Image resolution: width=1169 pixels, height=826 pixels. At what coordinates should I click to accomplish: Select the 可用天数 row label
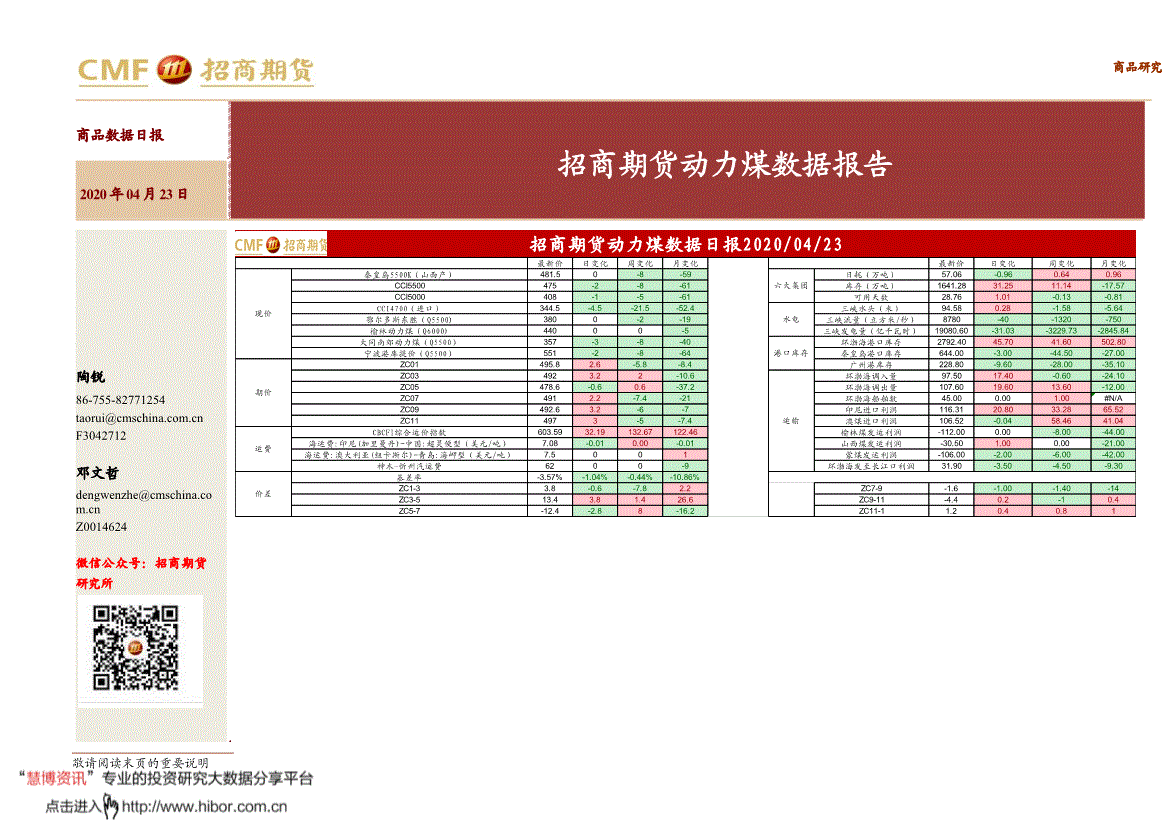click(x=871, y=297)
